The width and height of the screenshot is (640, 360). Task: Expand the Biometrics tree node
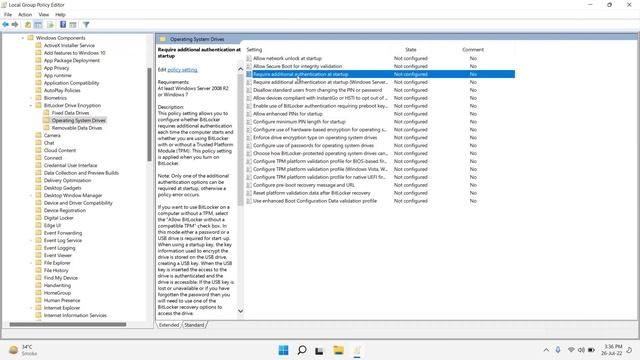pyautogui.click(x=31, y=98)
